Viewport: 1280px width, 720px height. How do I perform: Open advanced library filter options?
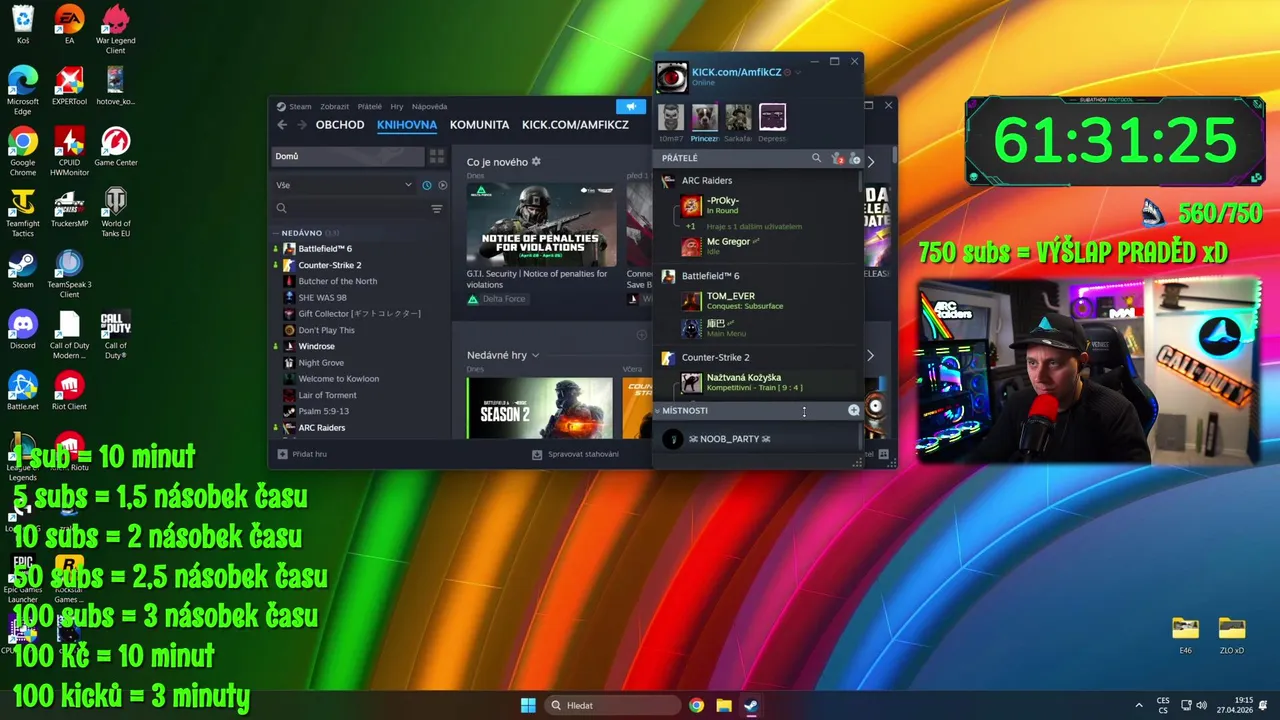437,208
